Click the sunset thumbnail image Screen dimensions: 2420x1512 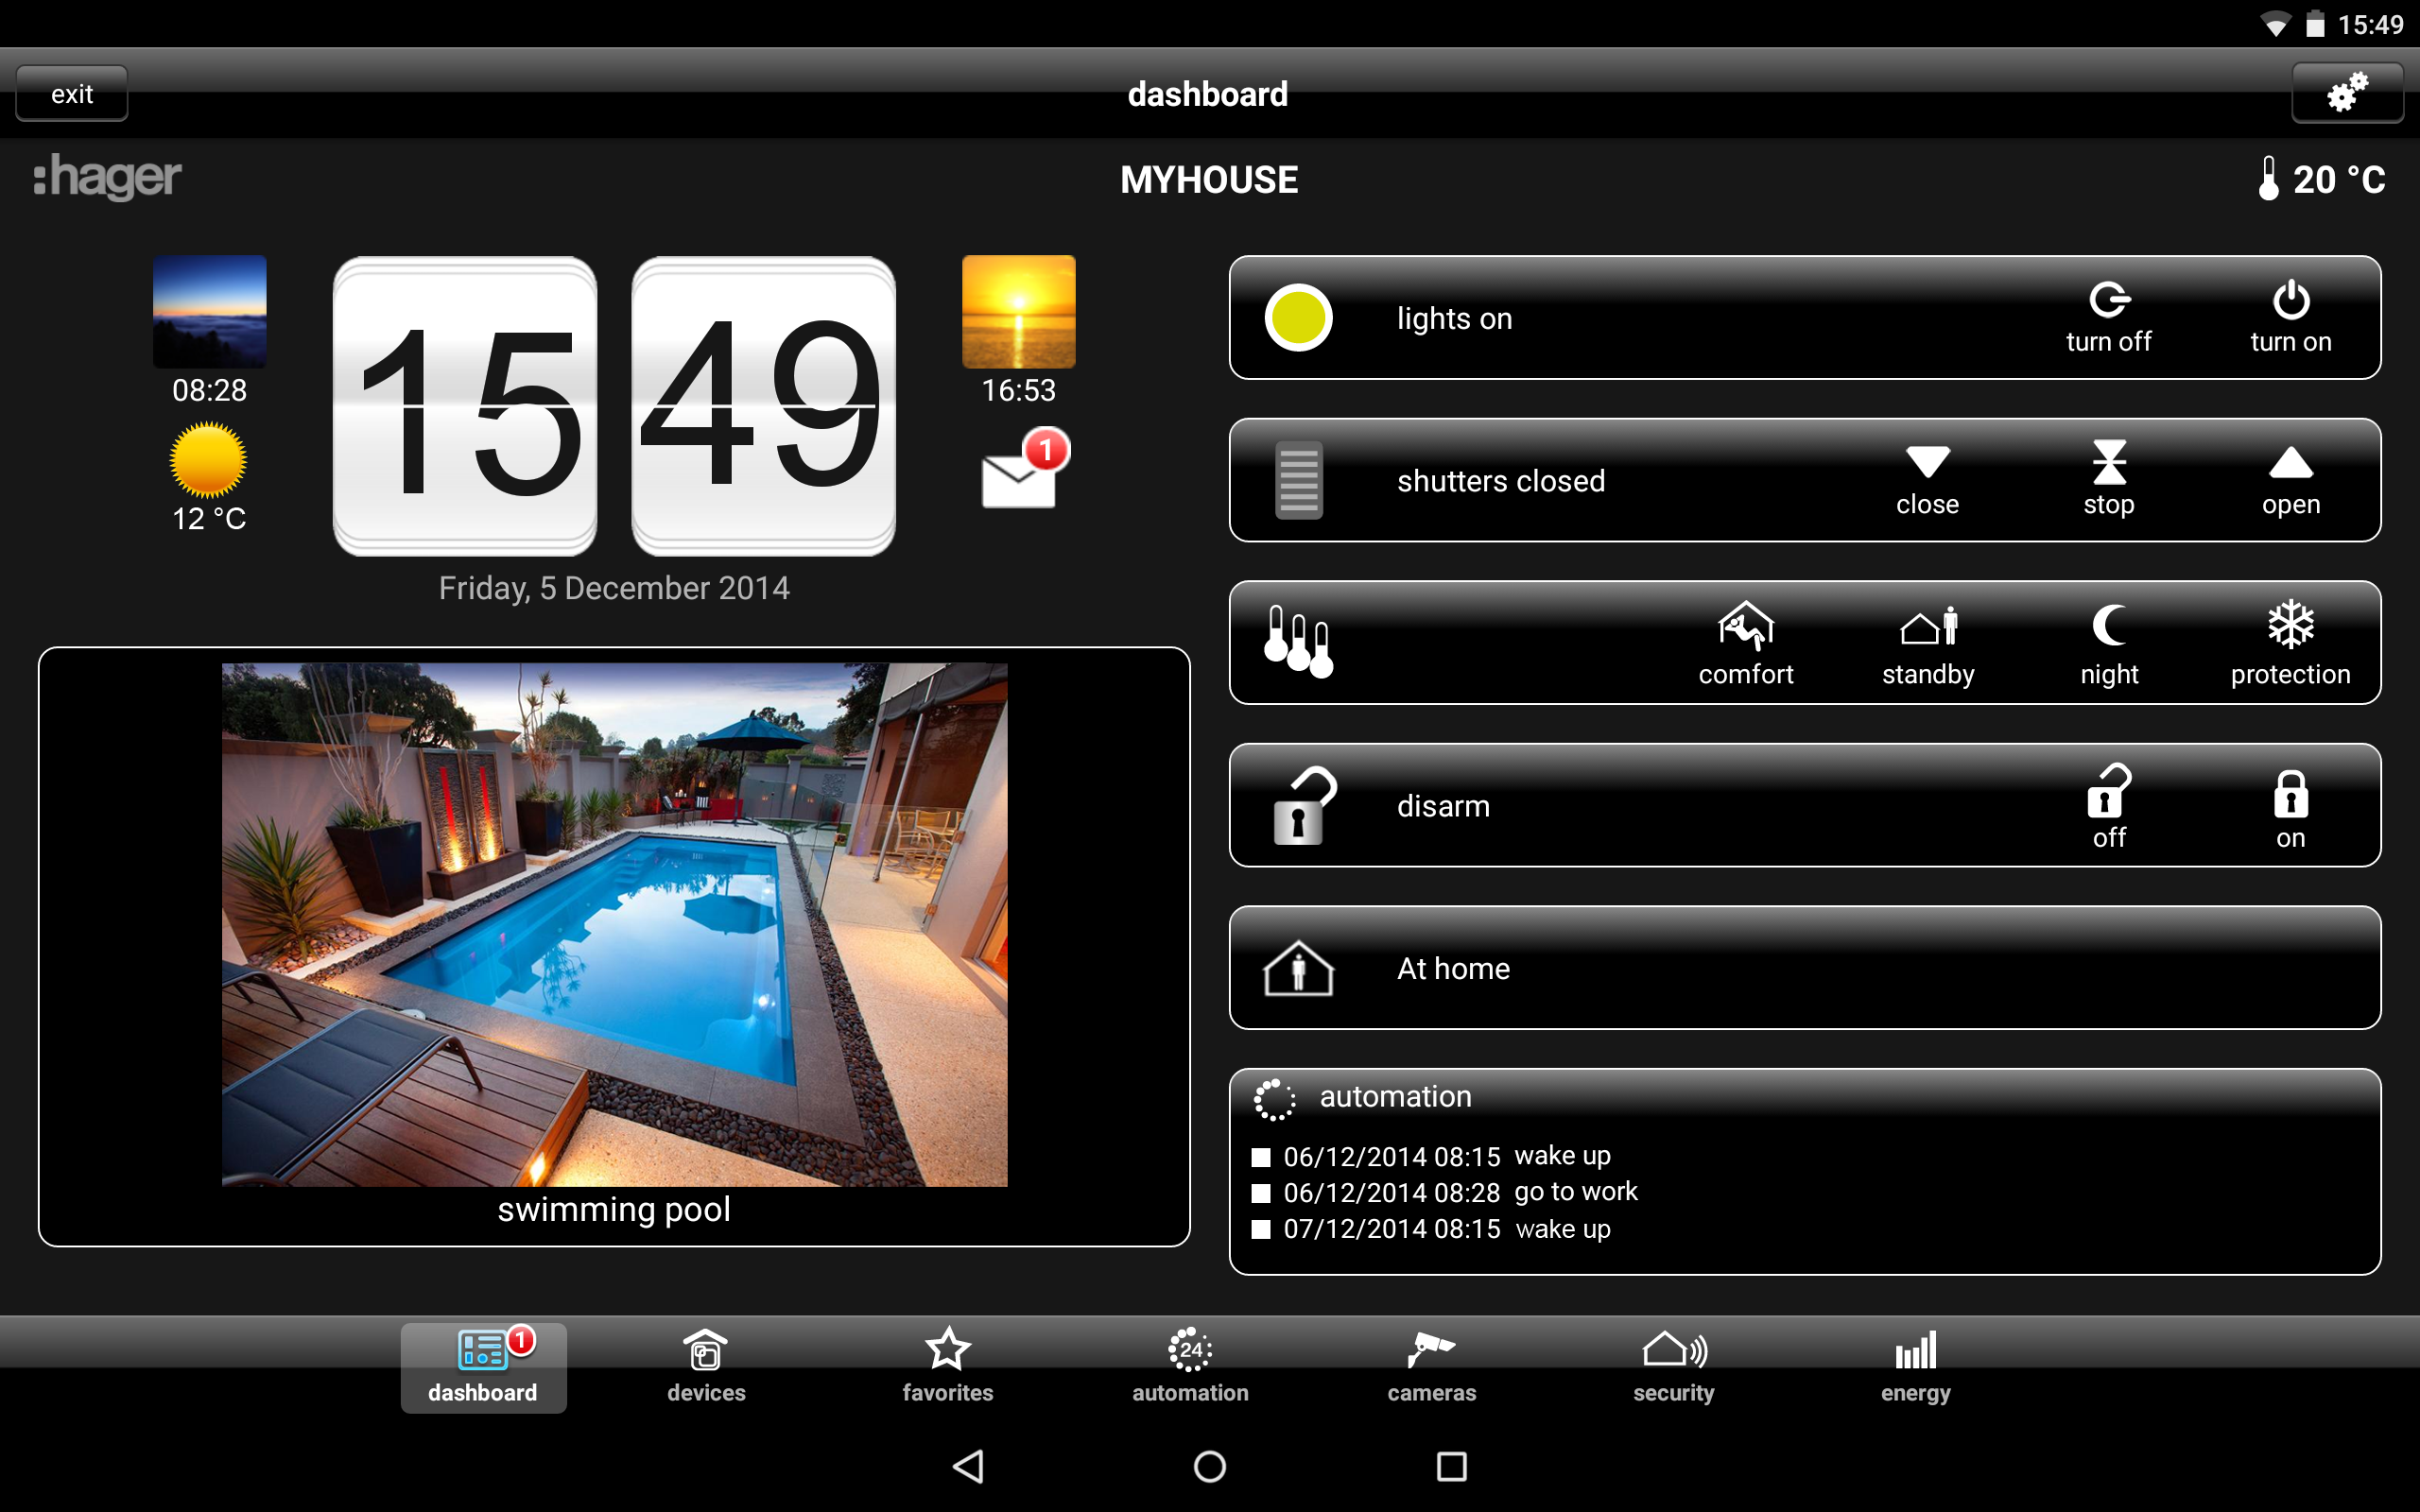[x=1018, y=311]
